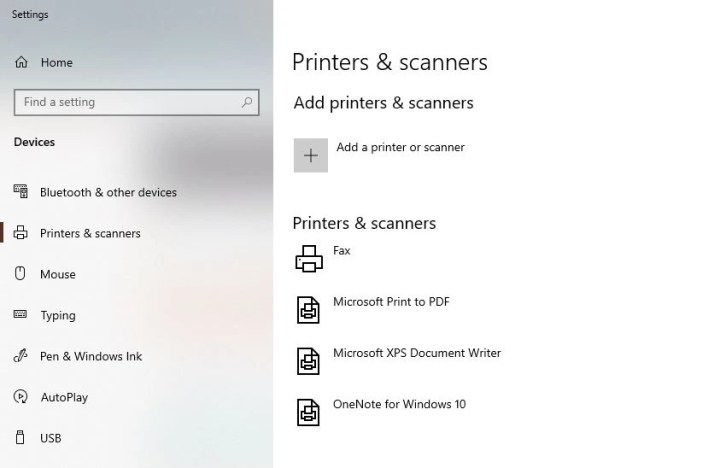The height and width of the screenshot is (468, 726).
Task: Click the Microsoft XPS Document Writer icon
Action: [308, 361]
